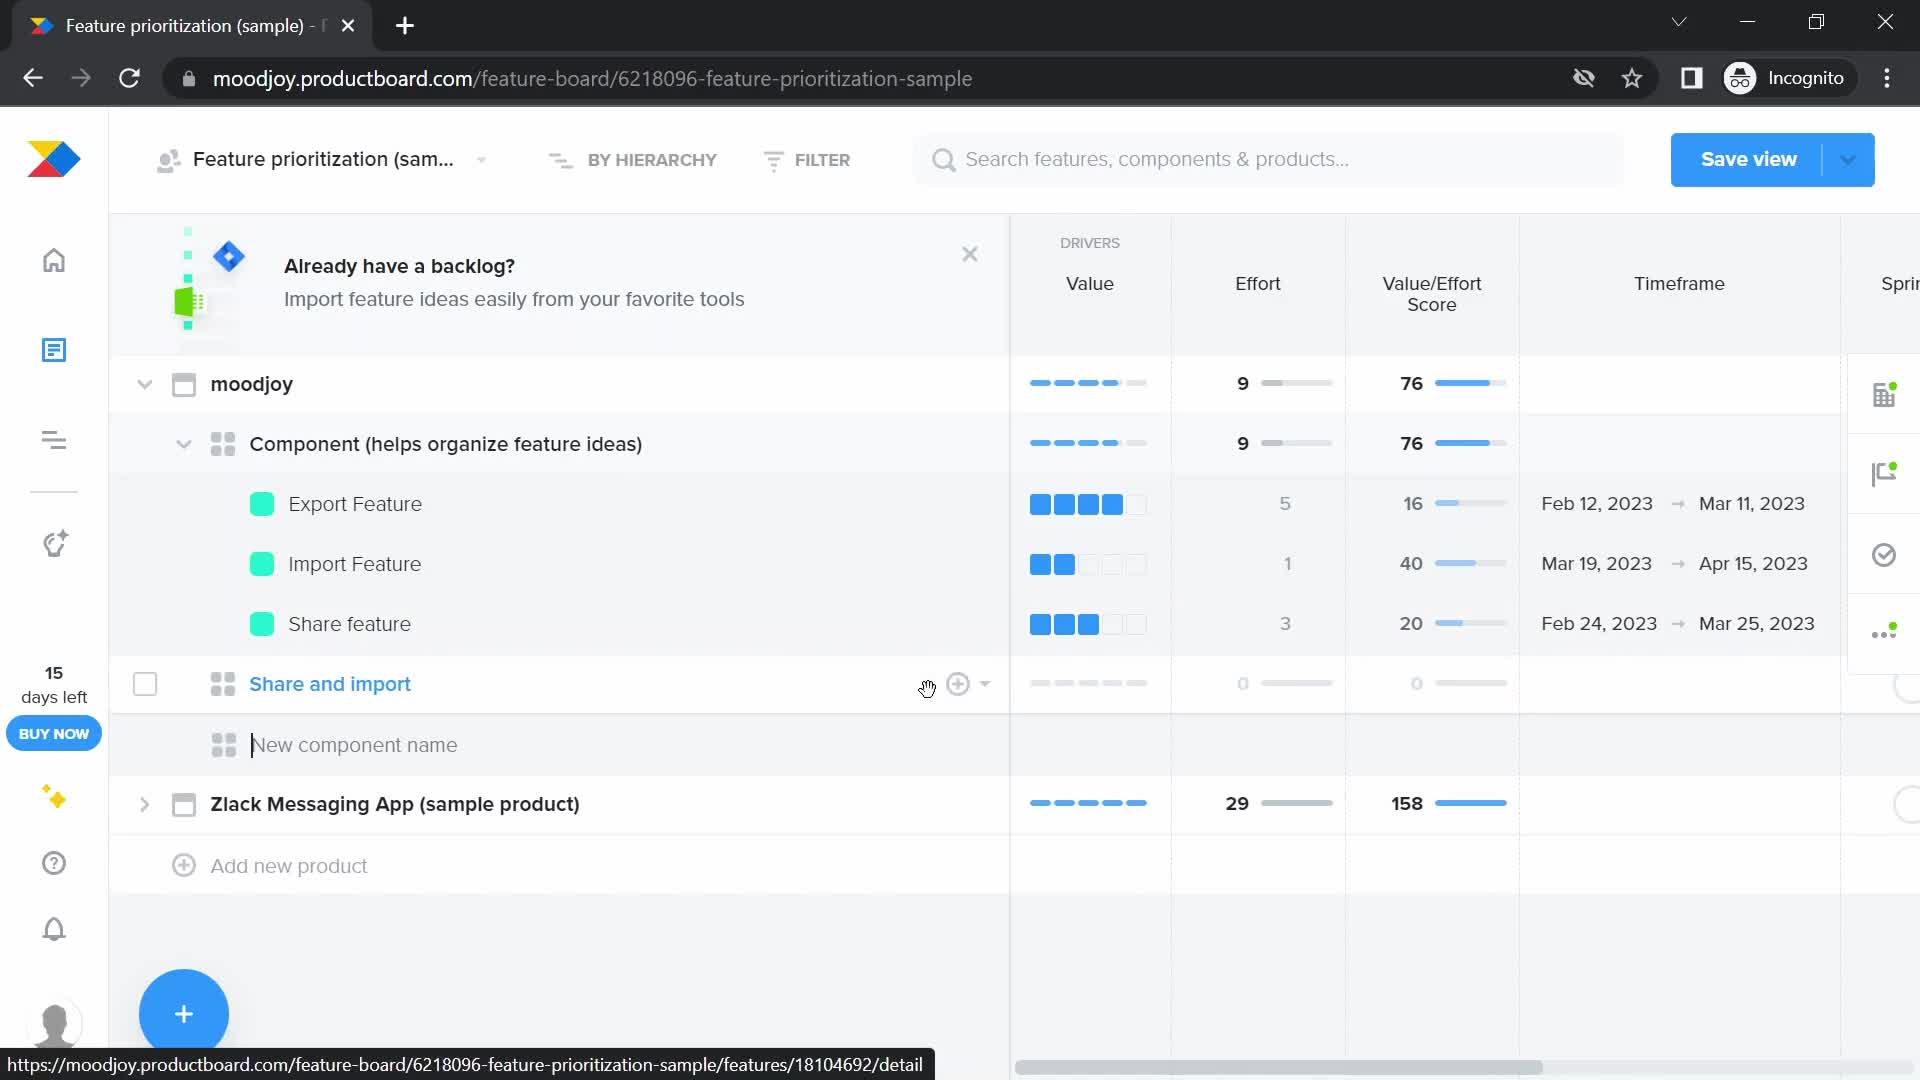
Task: Click the moodjoy product icon
Action: (184, 385)
